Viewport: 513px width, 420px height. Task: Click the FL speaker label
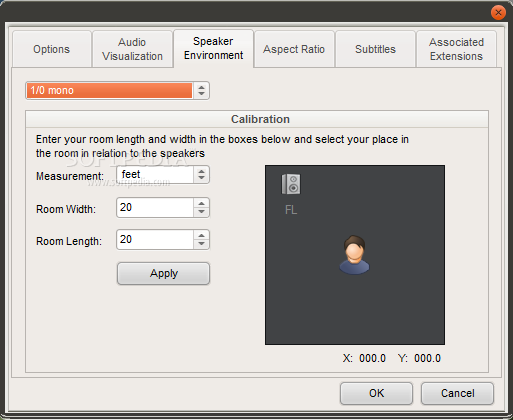291,210
